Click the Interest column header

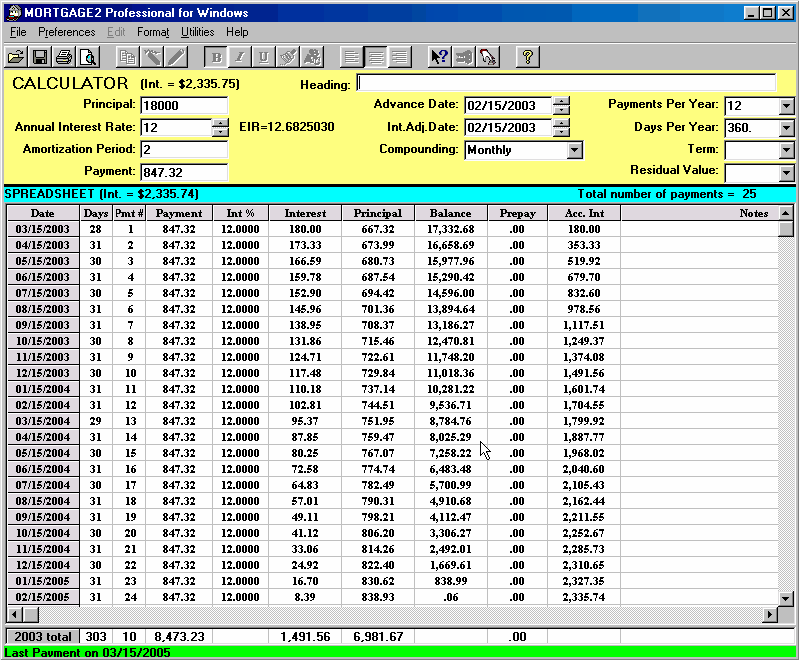pos(304,213)
